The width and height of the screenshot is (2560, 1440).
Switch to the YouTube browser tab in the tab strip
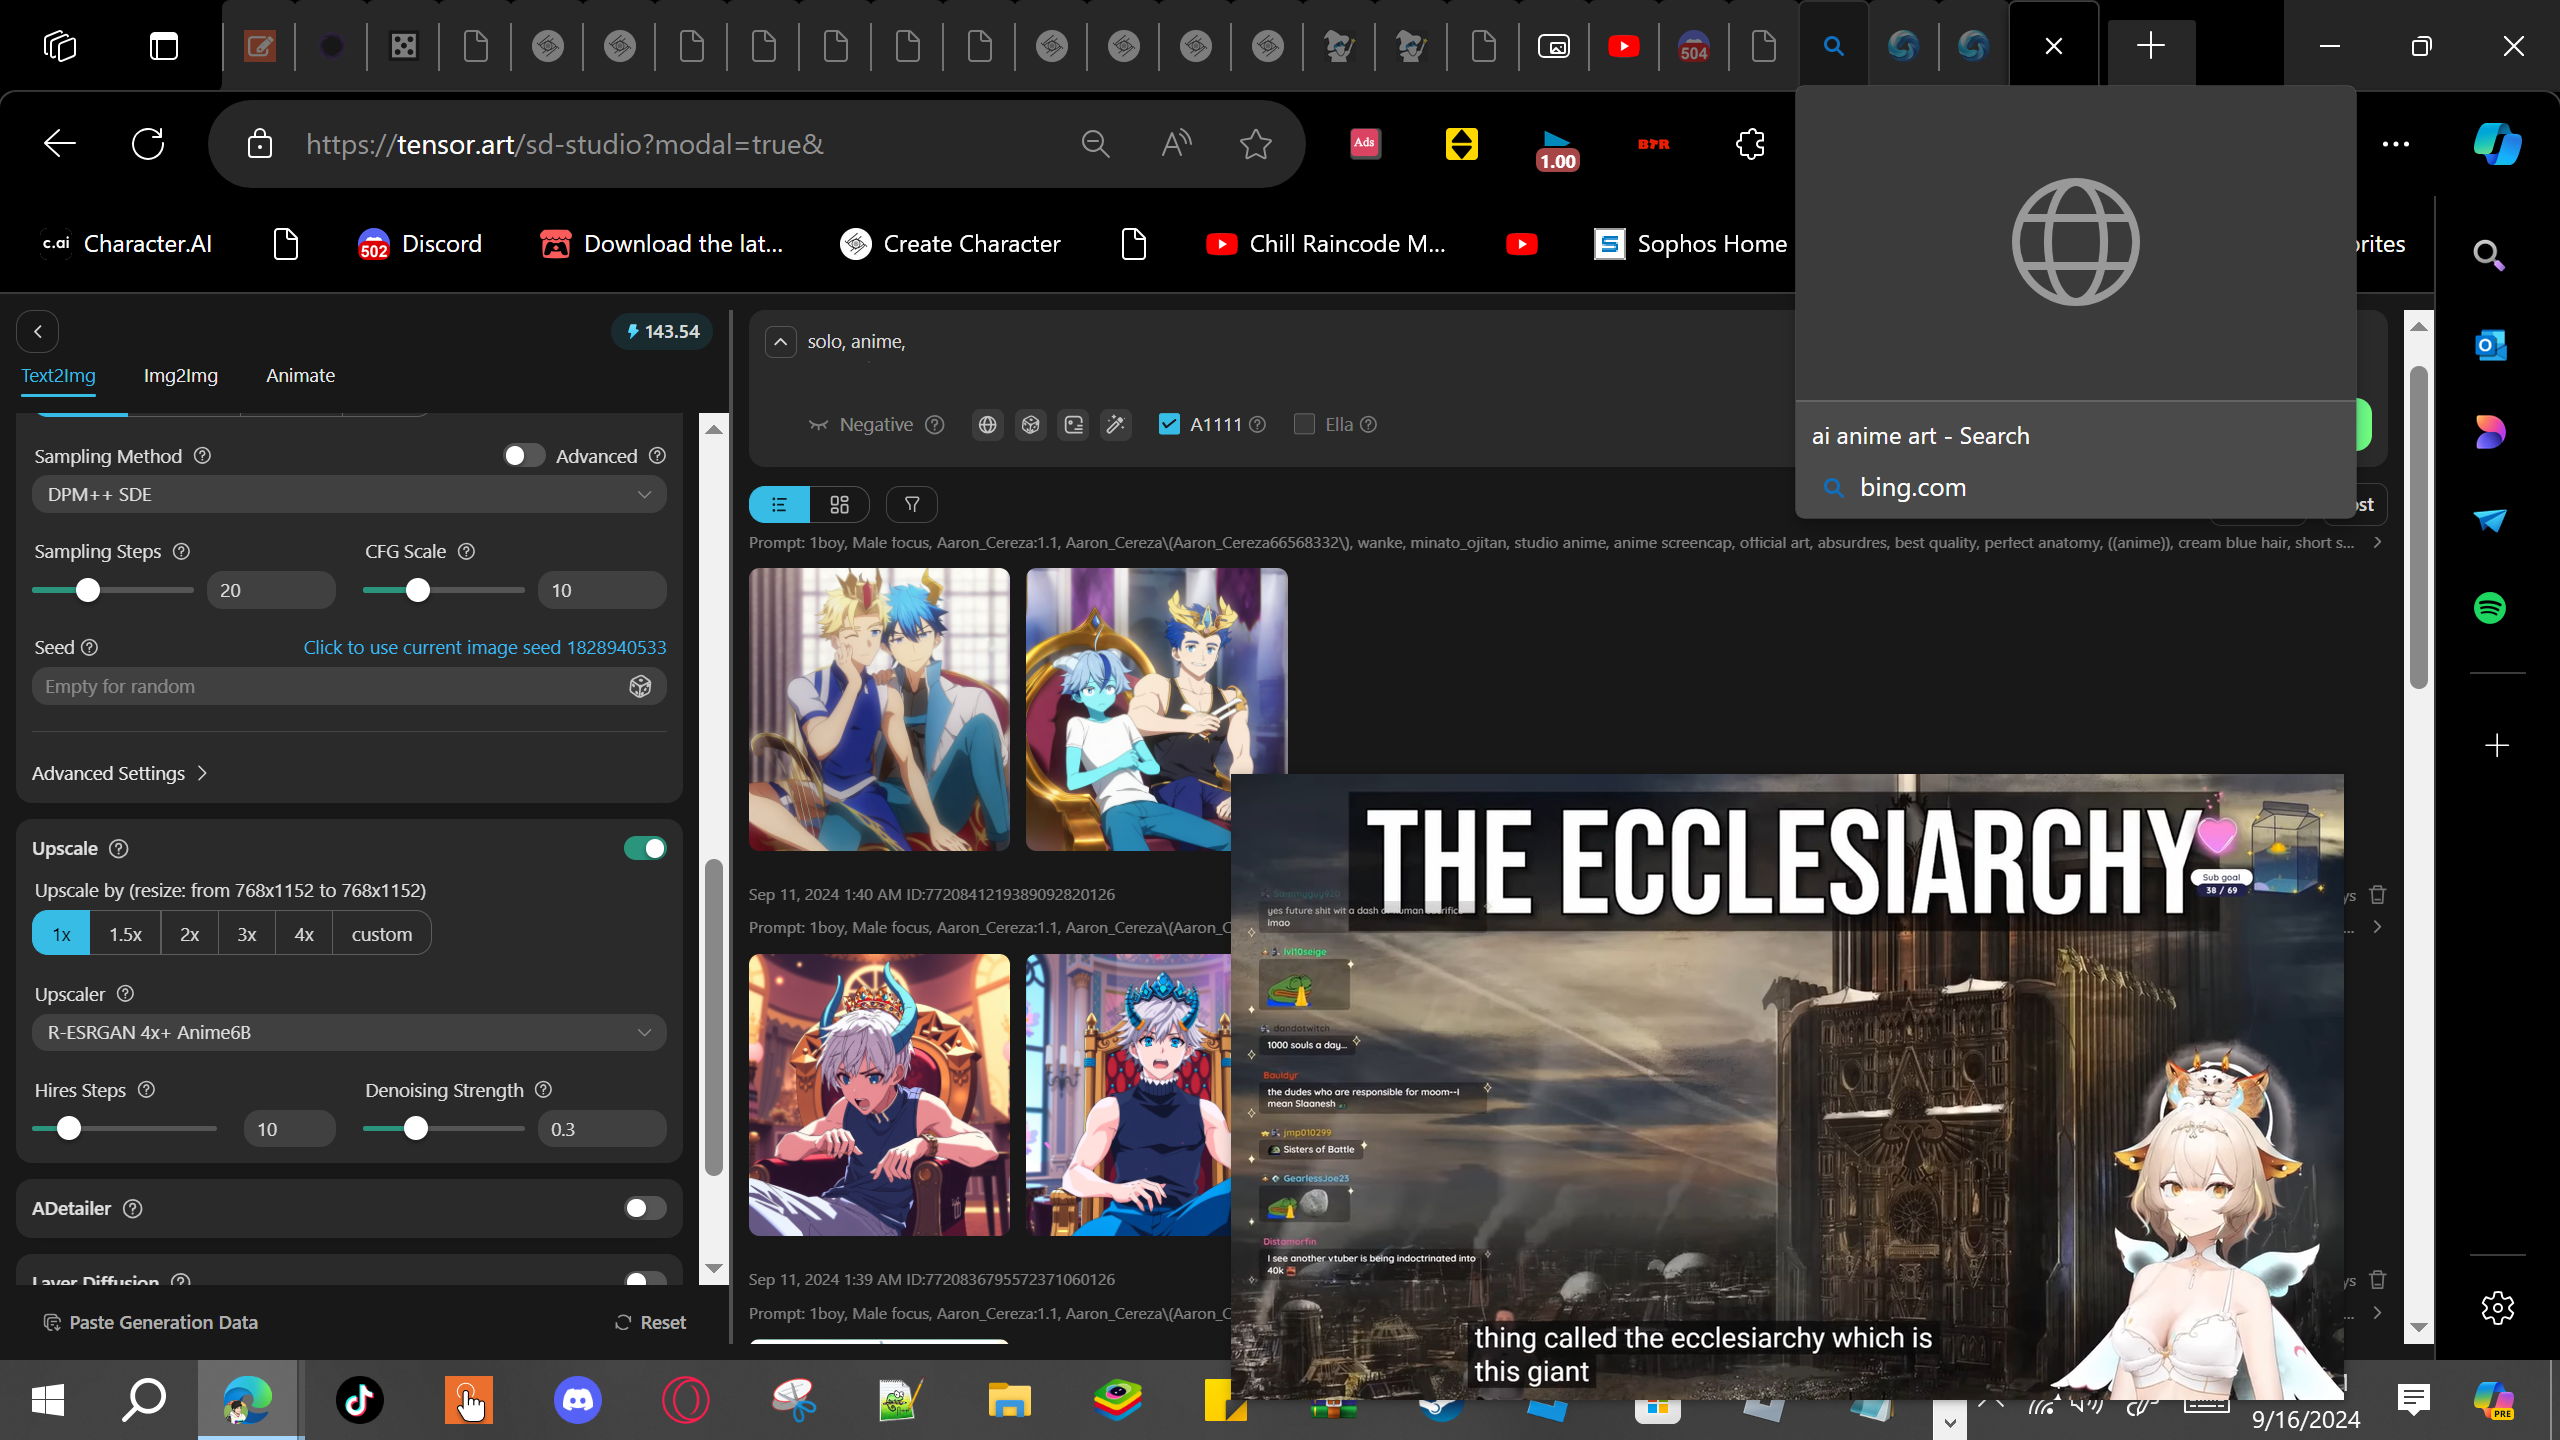pos(1623,46)
